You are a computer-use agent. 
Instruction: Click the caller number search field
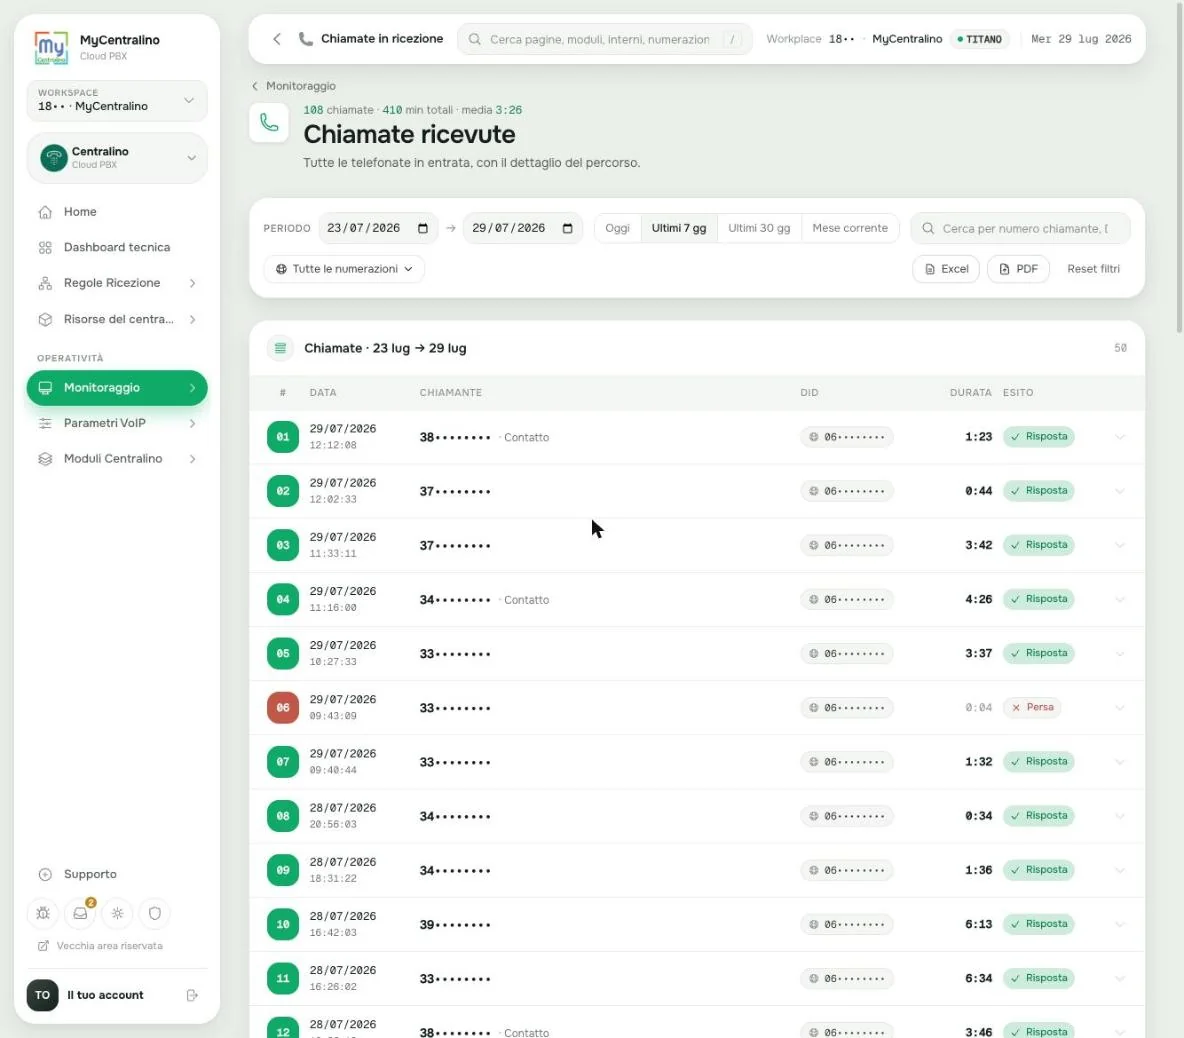pos(1020,229)
